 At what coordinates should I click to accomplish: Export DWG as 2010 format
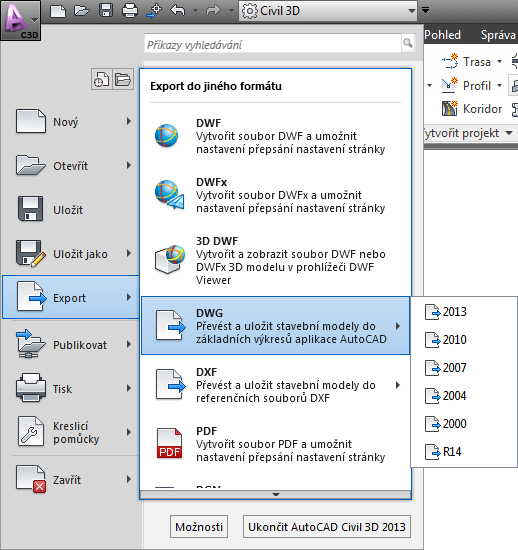464,340
